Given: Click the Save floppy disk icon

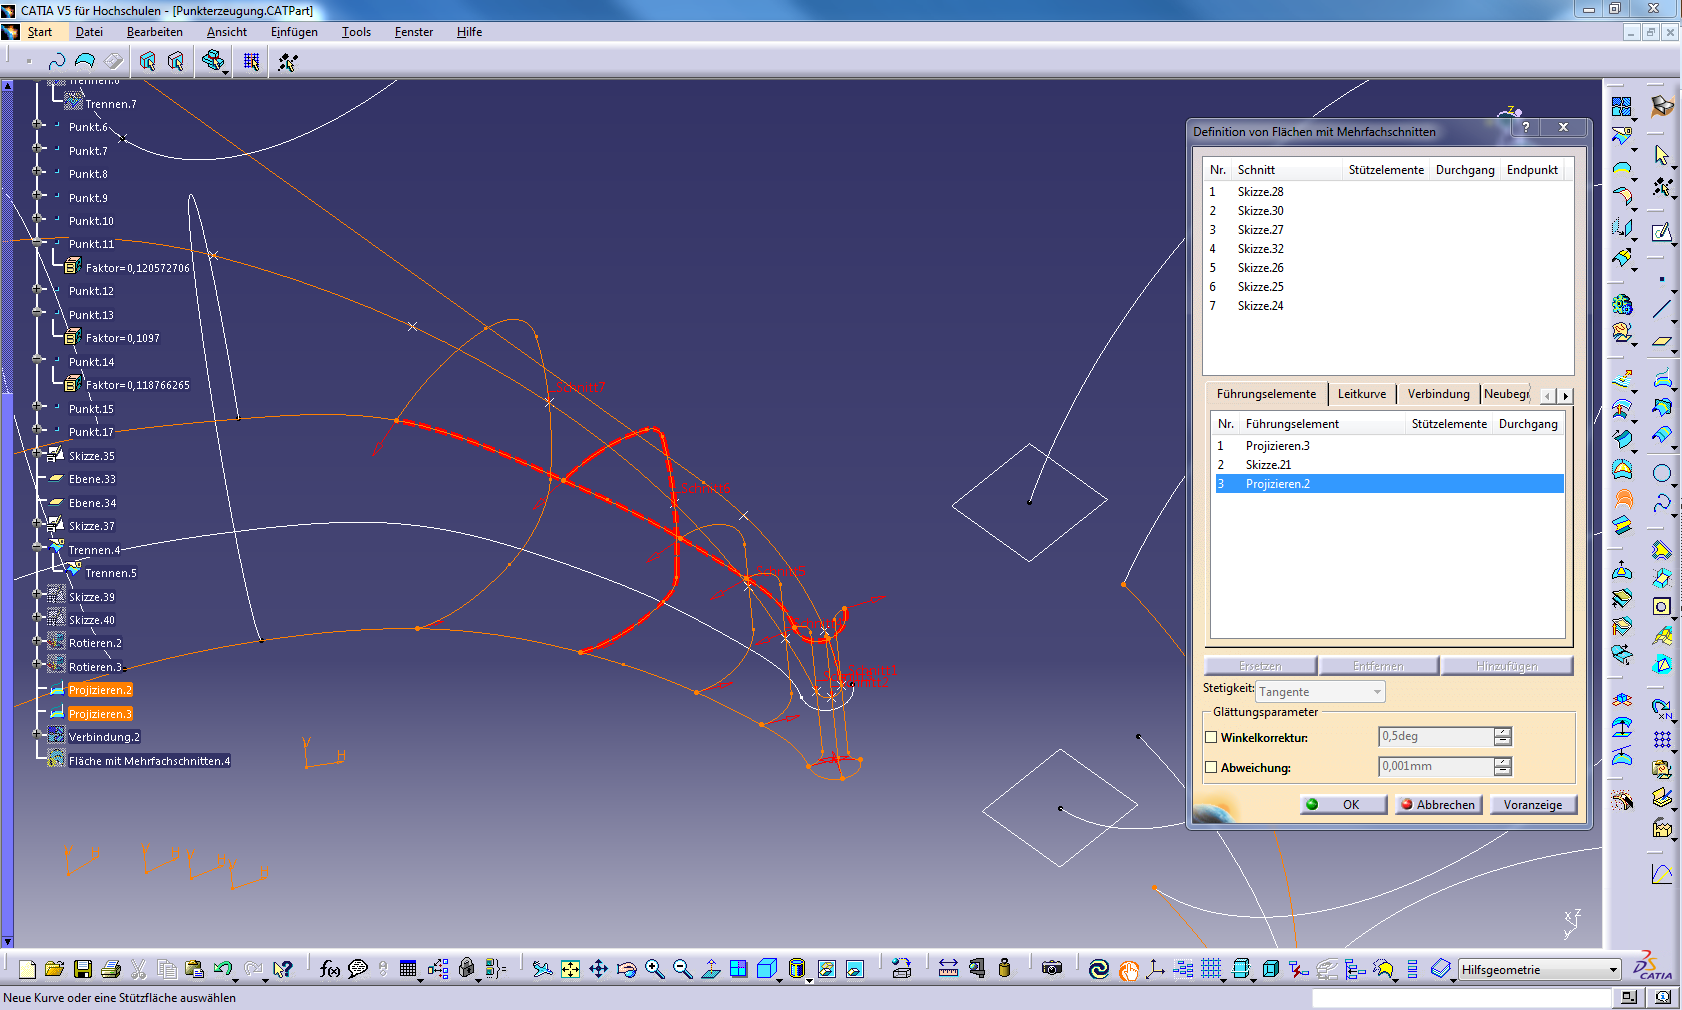Looking at the screenshot, I should (x=83, y=969).
